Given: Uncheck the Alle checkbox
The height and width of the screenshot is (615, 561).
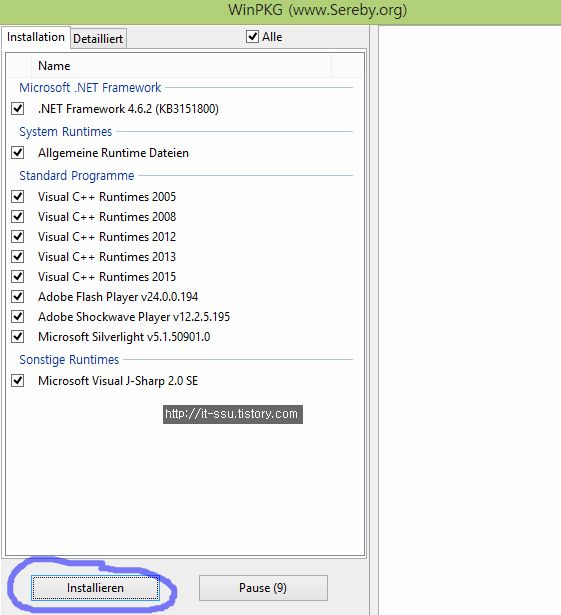Looking at the screenshot, I should click(252, 37).
